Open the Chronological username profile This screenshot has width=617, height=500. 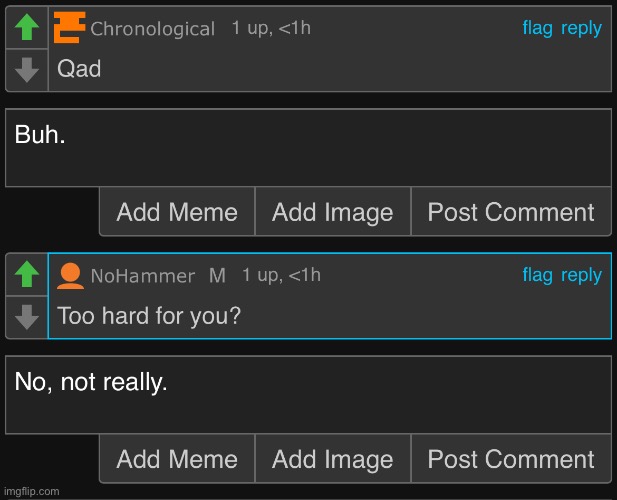tap(153, 29)
